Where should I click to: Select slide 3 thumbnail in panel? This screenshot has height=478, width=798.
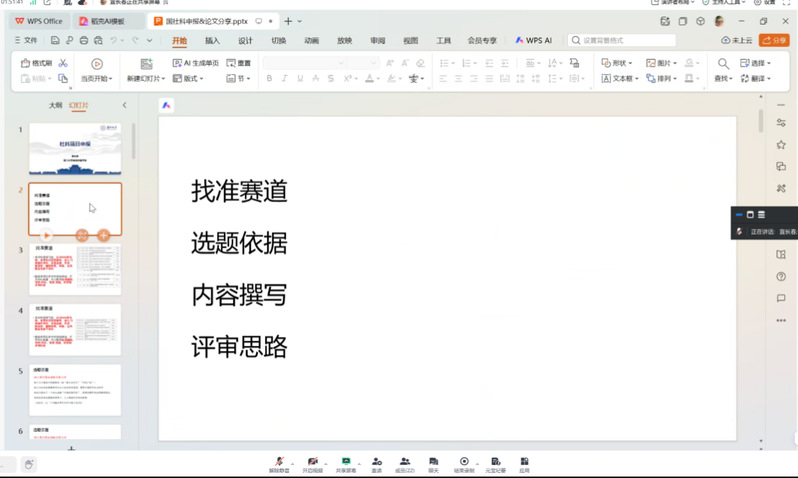75,269
